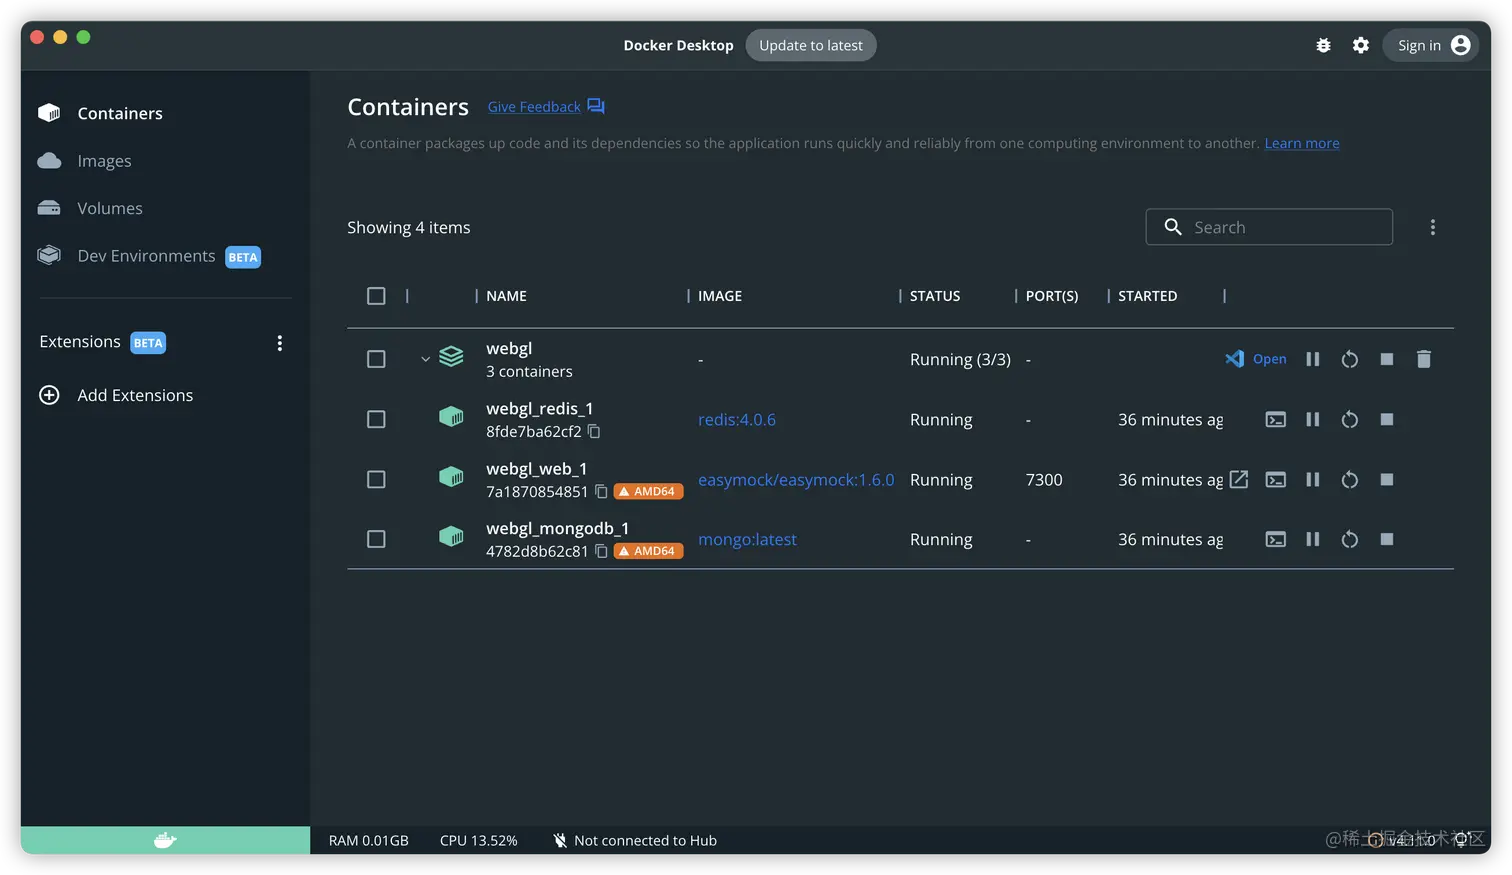Restart the webgl compose stack
Viewport: 1512px width, 875px height.
1349,359
